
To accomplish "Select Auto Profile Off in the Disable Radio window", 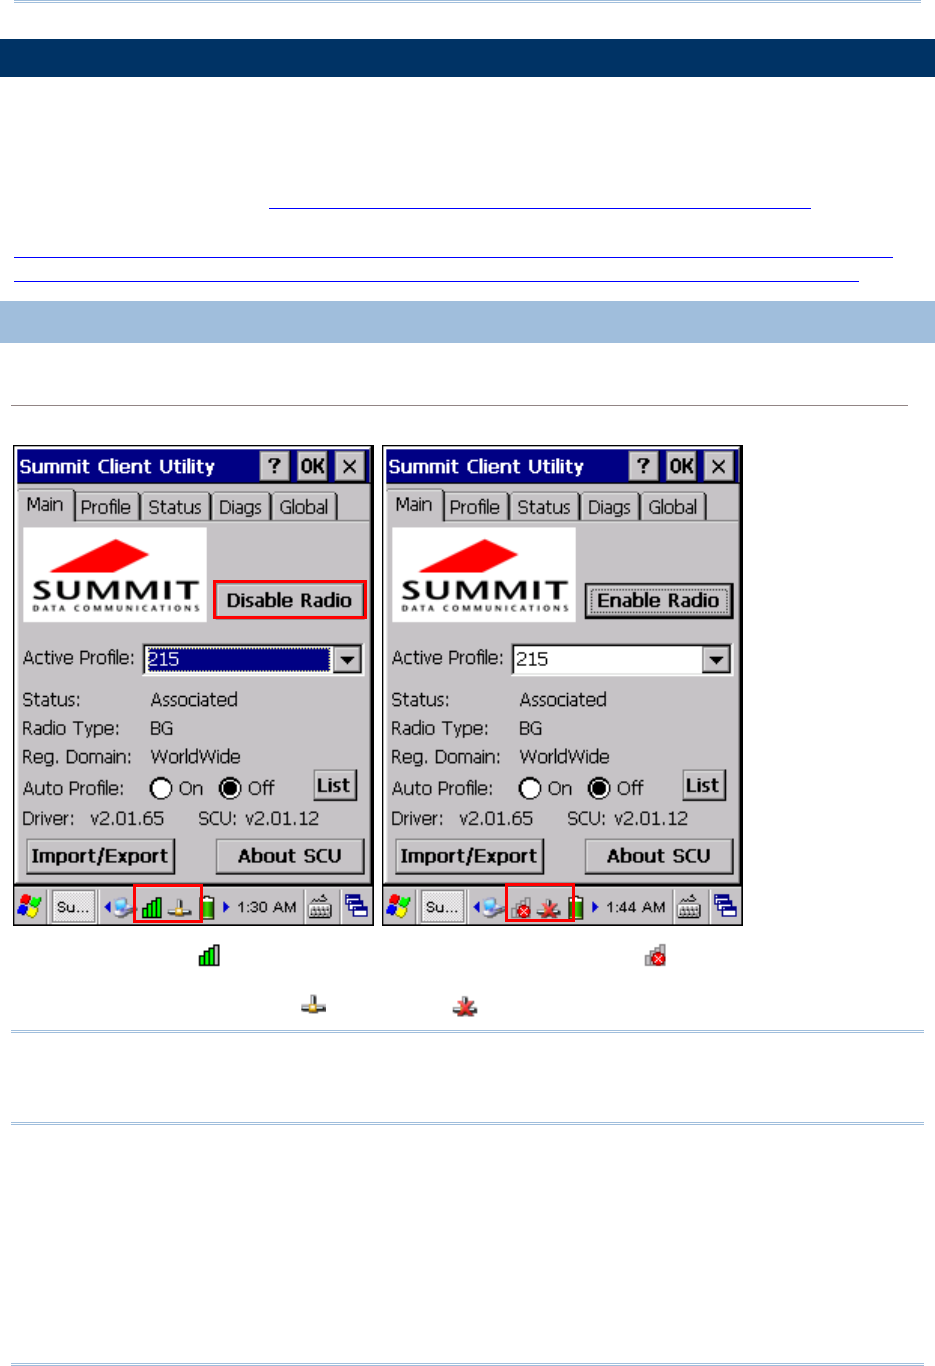I will pyautogui.click(x=230, y=788).
